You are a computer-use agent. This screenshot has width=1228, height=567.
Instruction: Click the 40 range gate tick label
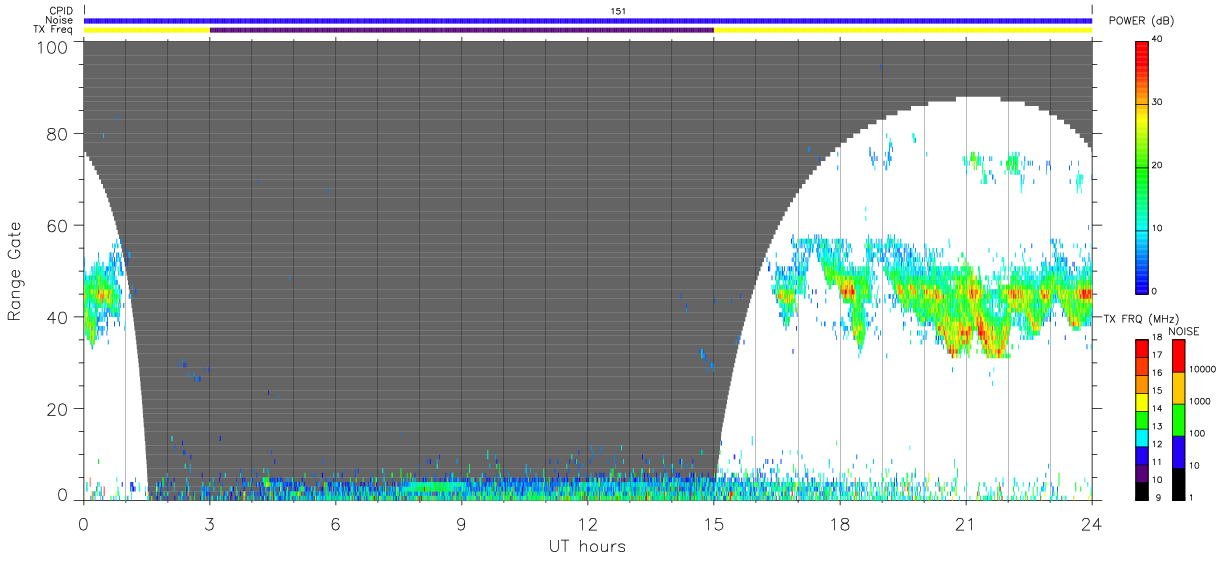57,318
